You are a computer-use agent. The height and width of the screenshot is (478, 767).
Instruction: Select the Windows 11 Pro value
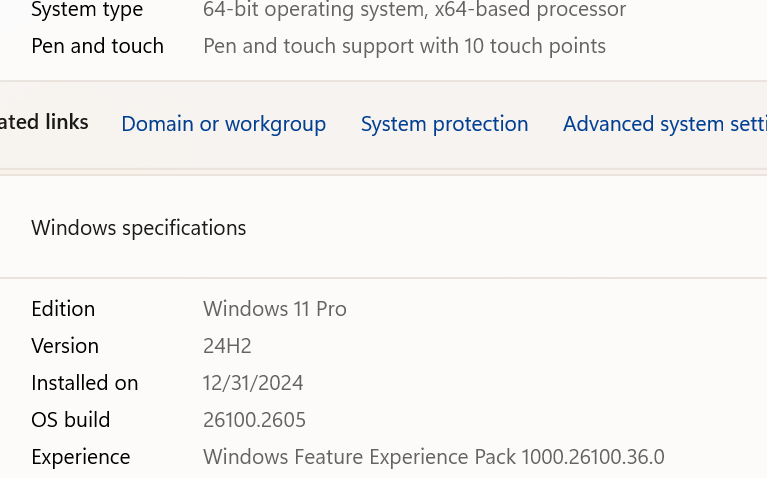275,309
